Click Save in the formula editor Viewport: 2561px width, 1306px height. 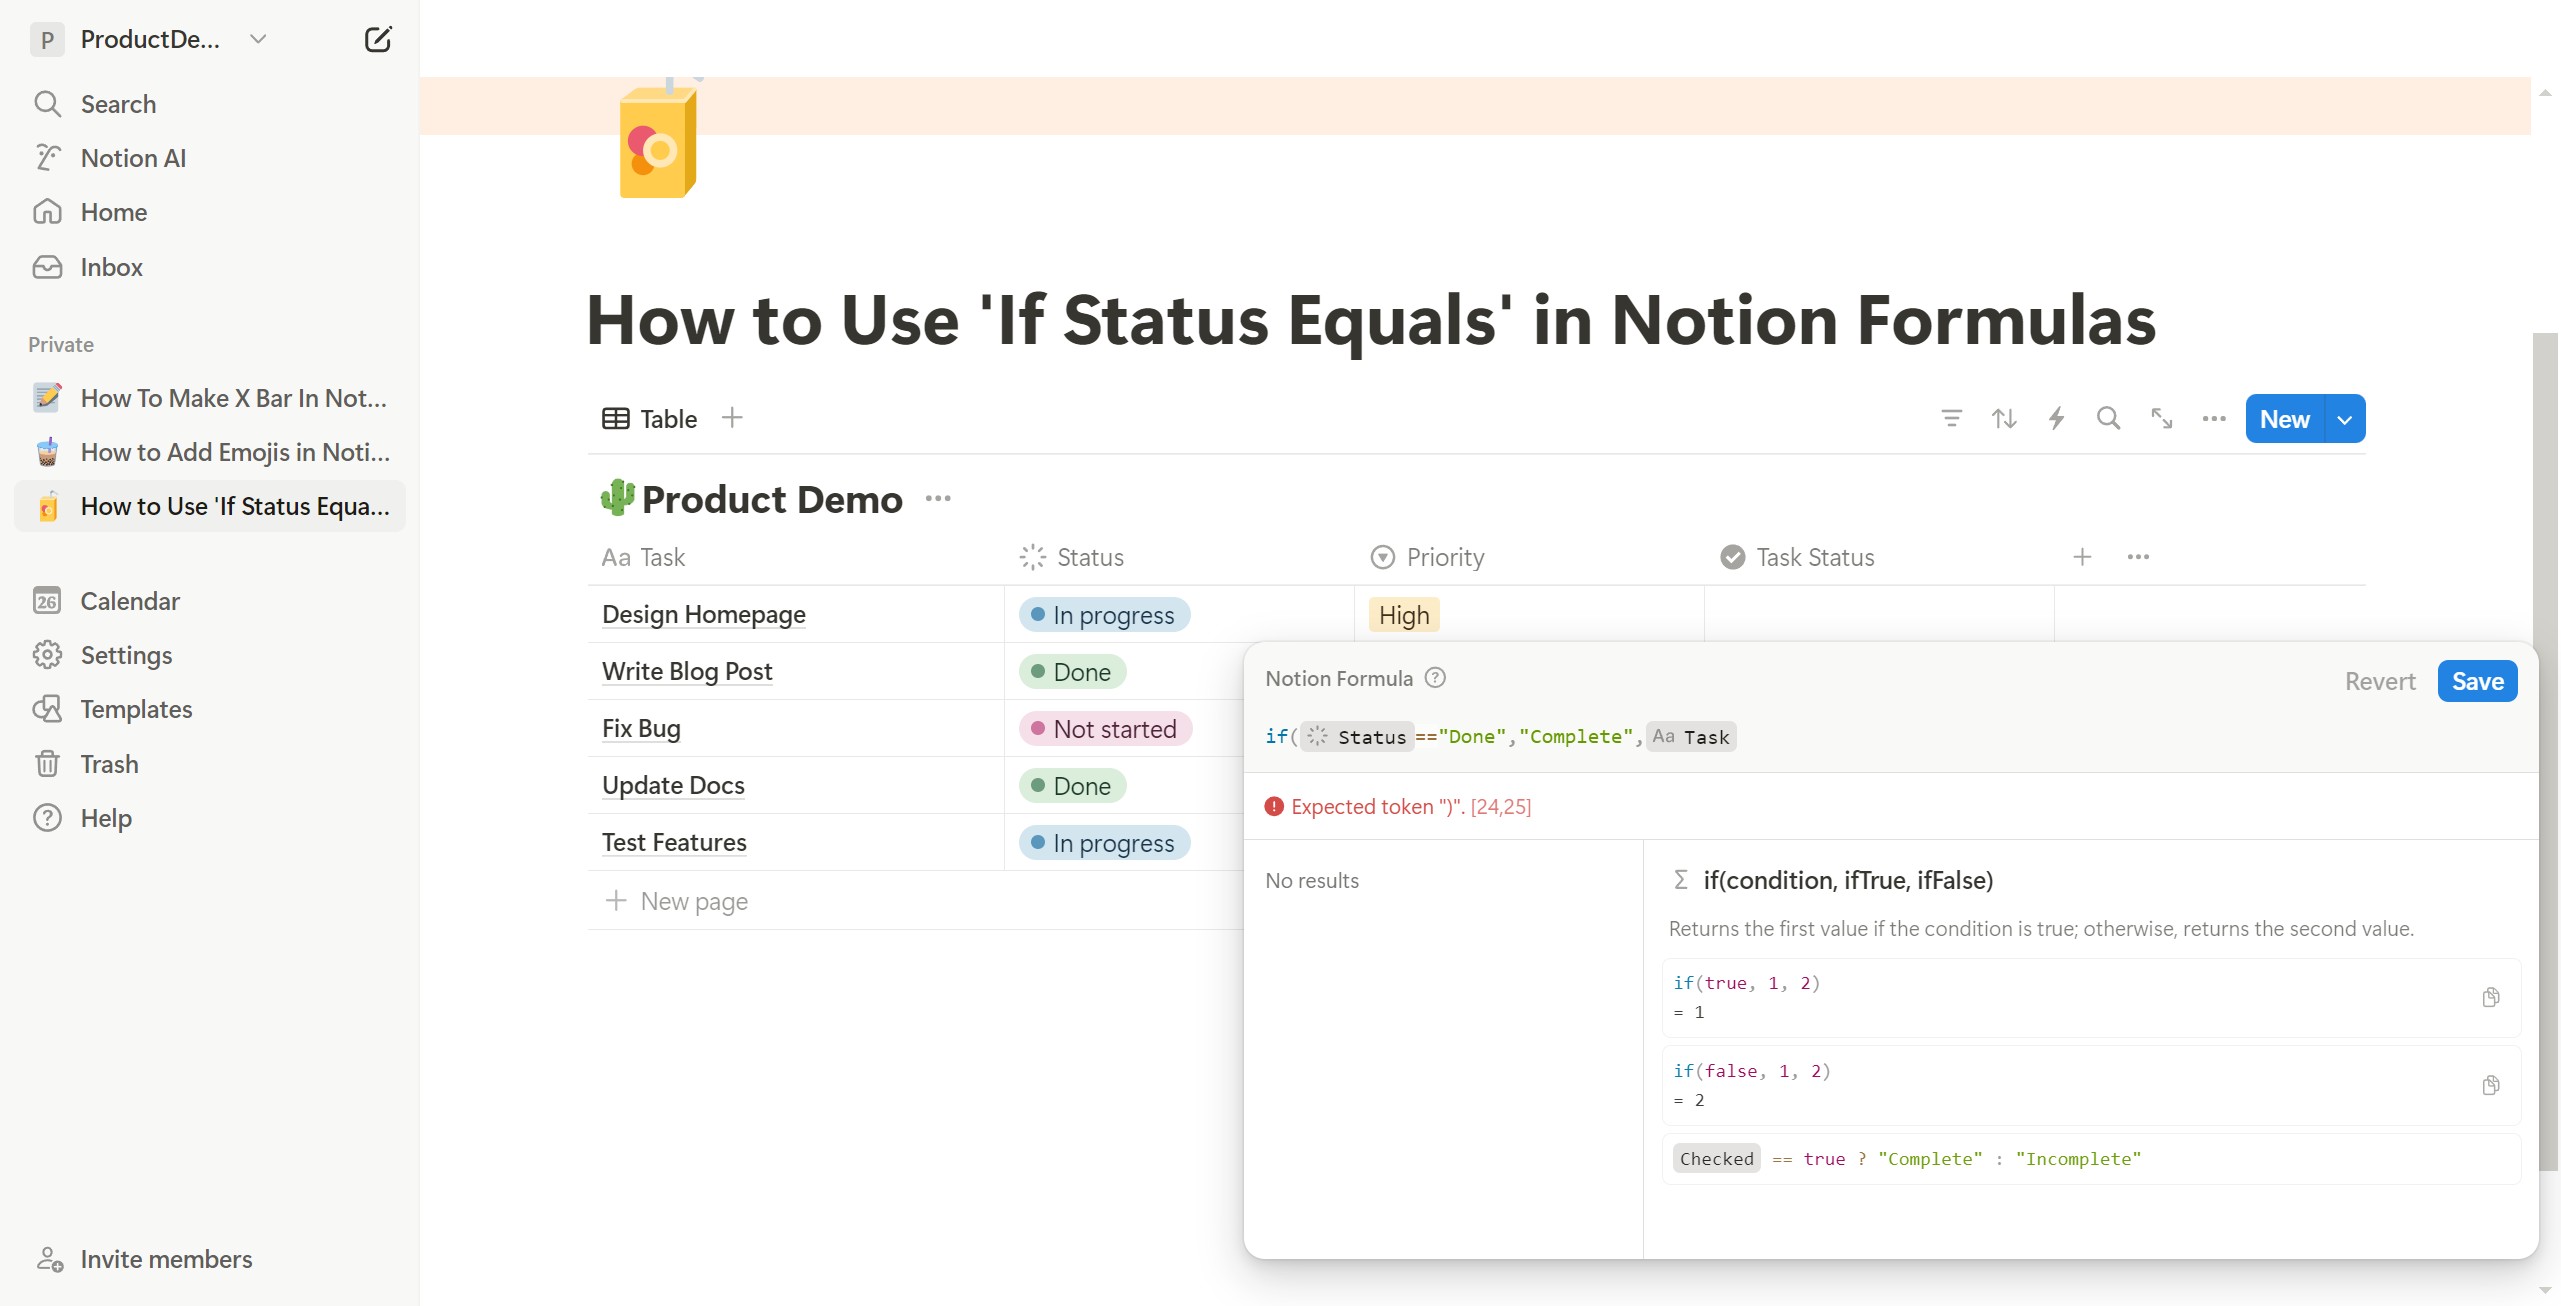[x=2477, y=682]
